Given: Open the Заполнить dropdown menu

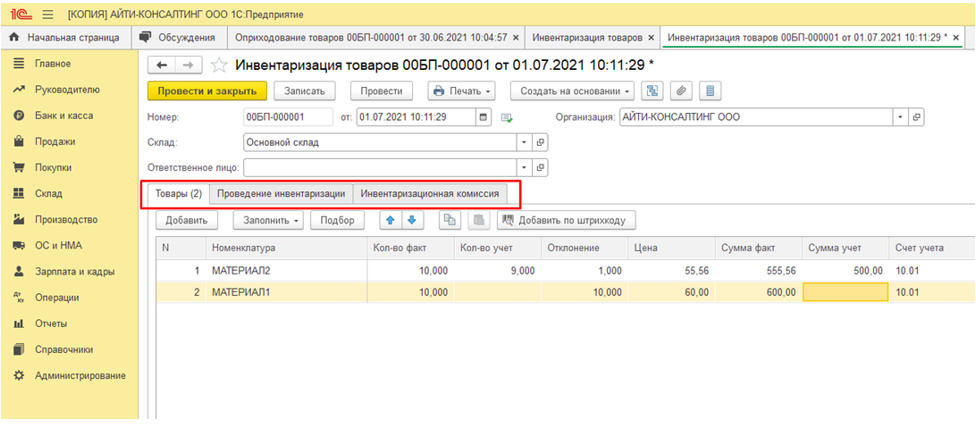Looking at the screenshot, I should coord(271,220).
